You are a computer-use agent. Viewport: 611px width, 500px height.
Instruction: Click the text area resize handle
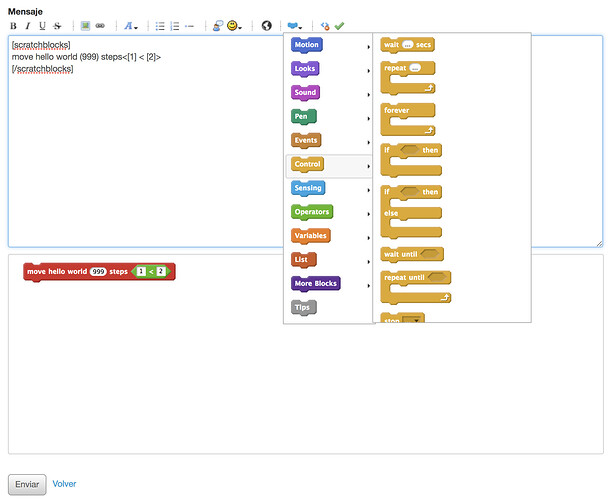pos(599,244)
